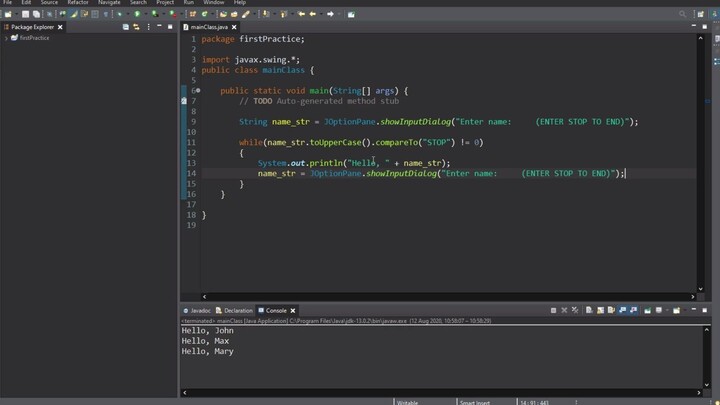Close the mainClass.java tab
The width and height of the screenshot is (720, 405).
234,27
